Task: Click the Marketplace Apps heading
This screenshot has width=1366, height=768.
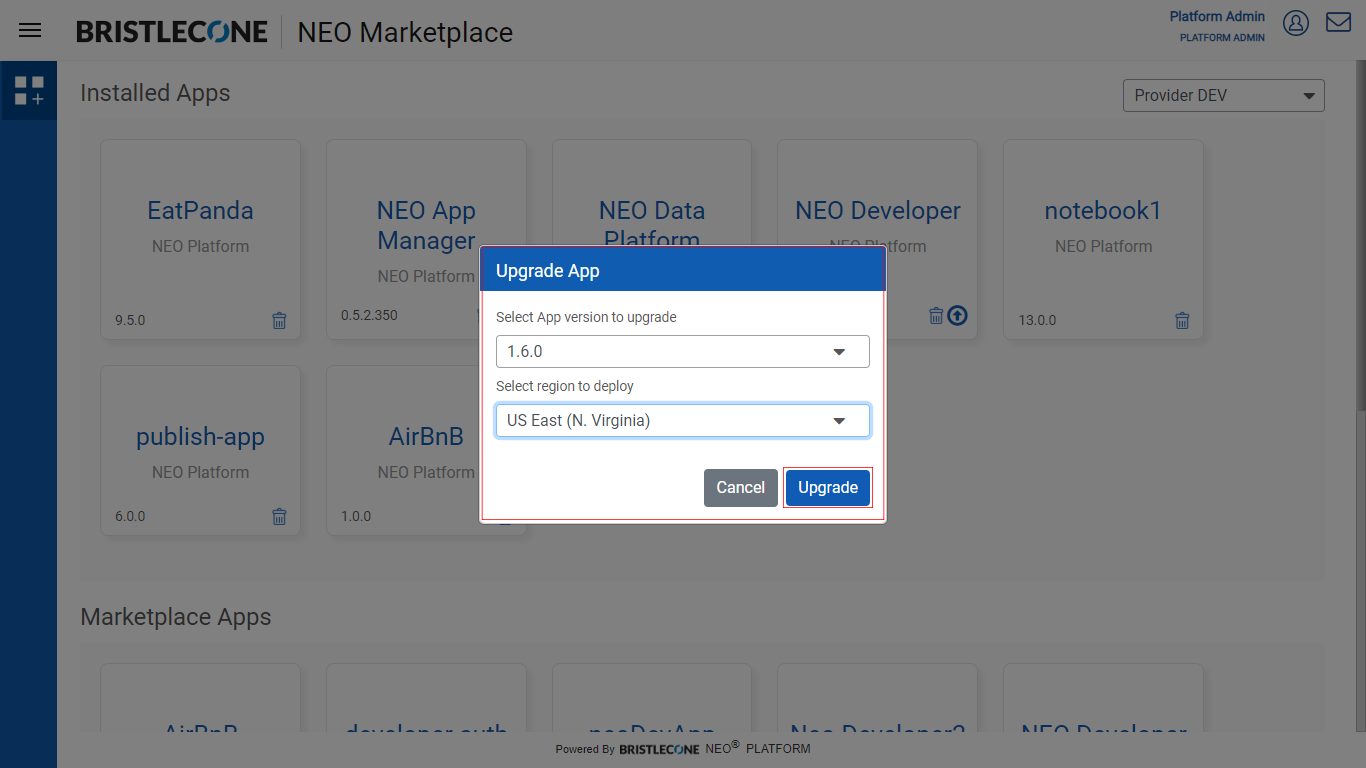Action: [x=176, y=617]
